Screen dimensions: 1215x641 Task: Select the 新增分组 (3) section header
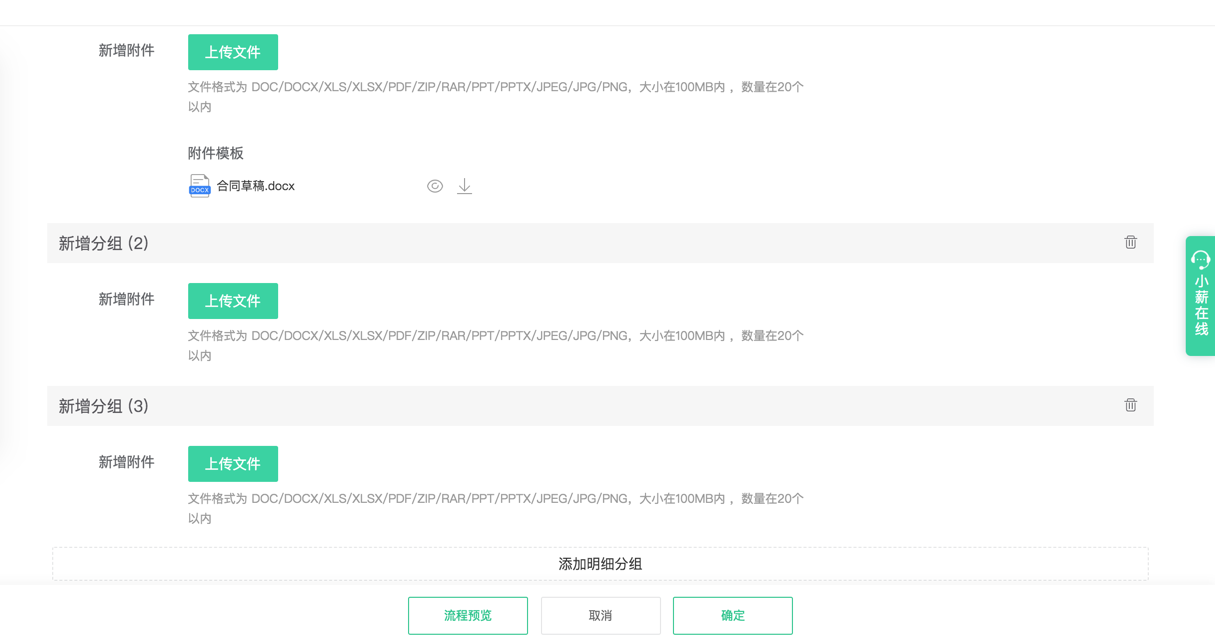104,407
